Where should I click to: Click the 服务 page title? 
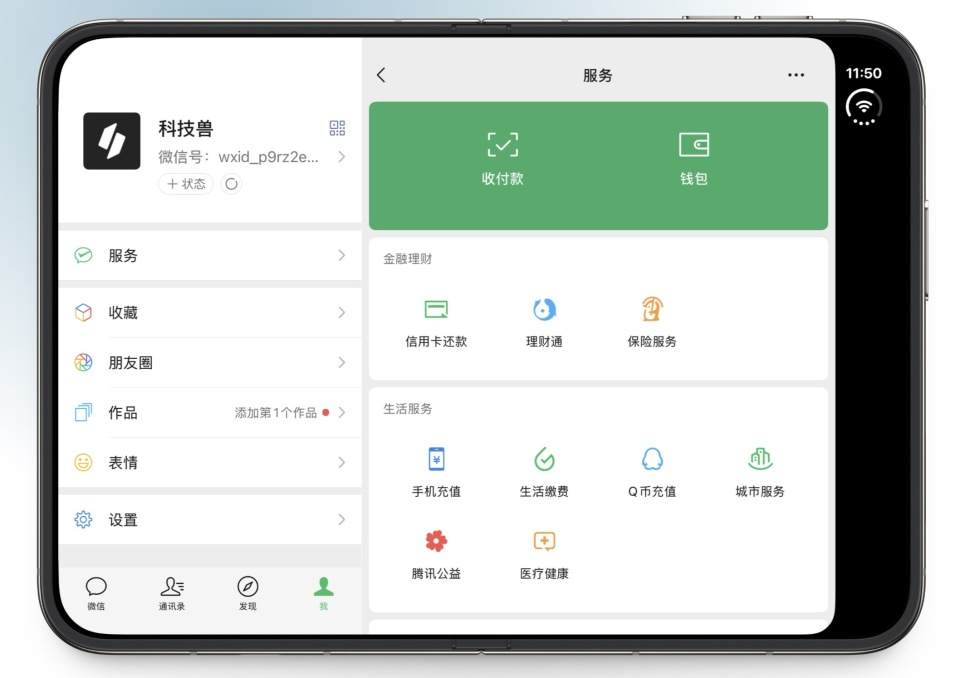coord(598,75)
